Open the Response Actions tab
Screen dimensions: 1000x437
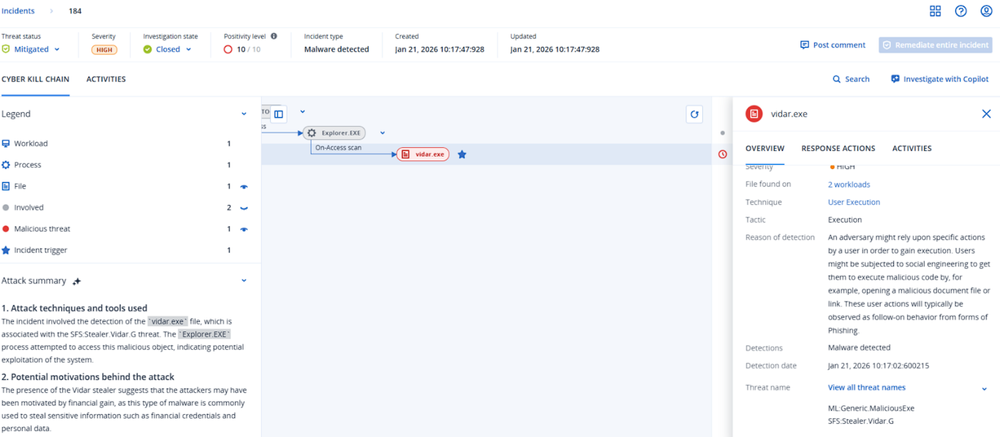click(838, 148)
